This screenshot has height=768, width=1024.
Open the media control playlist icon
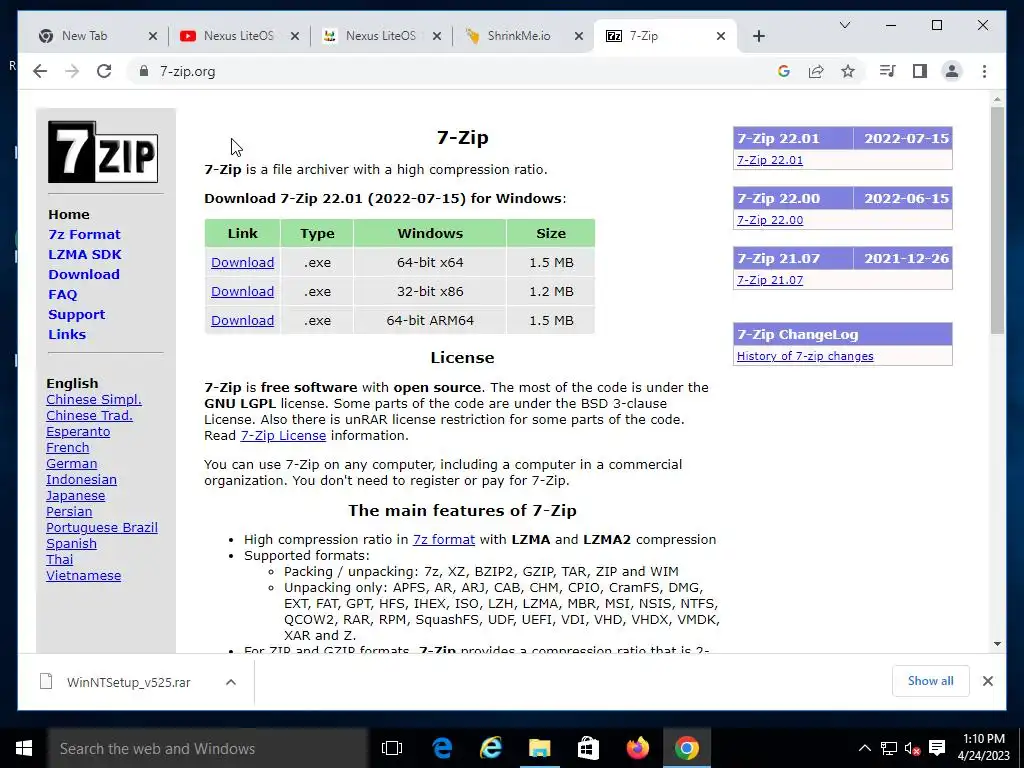(x=888, y=71)
